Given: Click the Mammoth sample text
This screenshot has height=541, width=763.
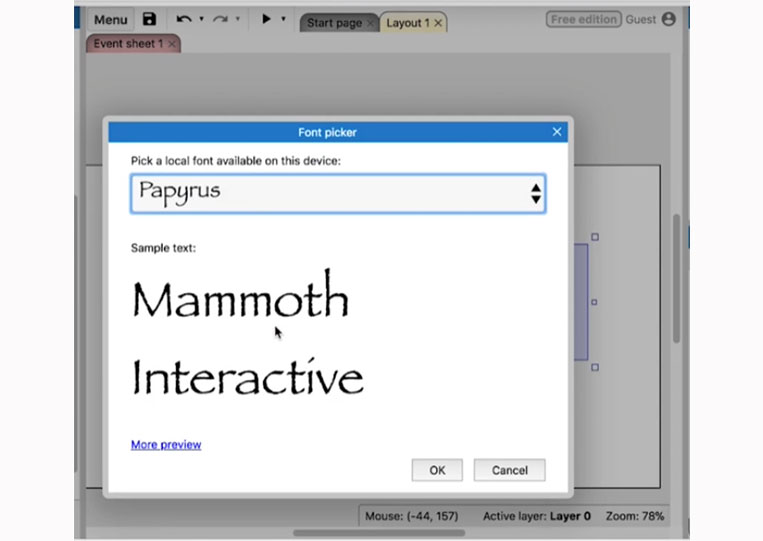Looking at the screenshot, I should 241,295.
